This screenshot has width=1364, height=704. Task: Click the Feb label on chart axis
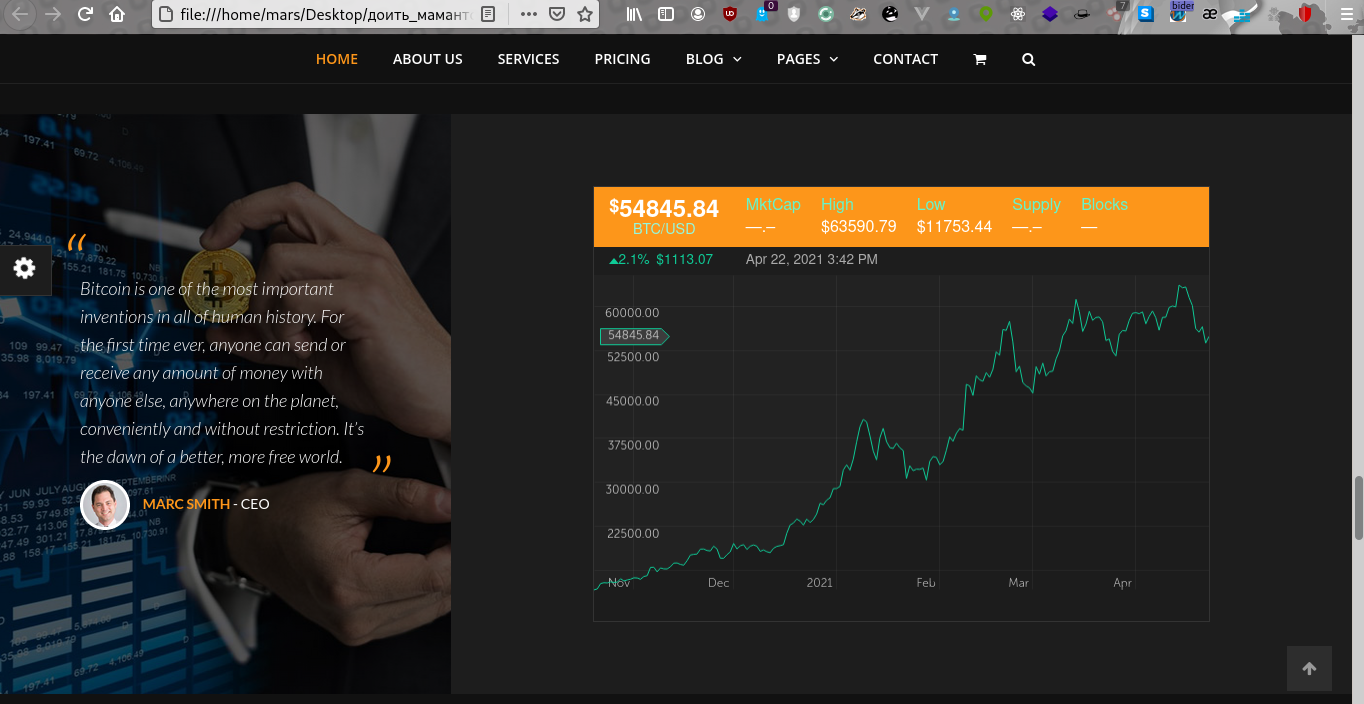coord(926,582)
